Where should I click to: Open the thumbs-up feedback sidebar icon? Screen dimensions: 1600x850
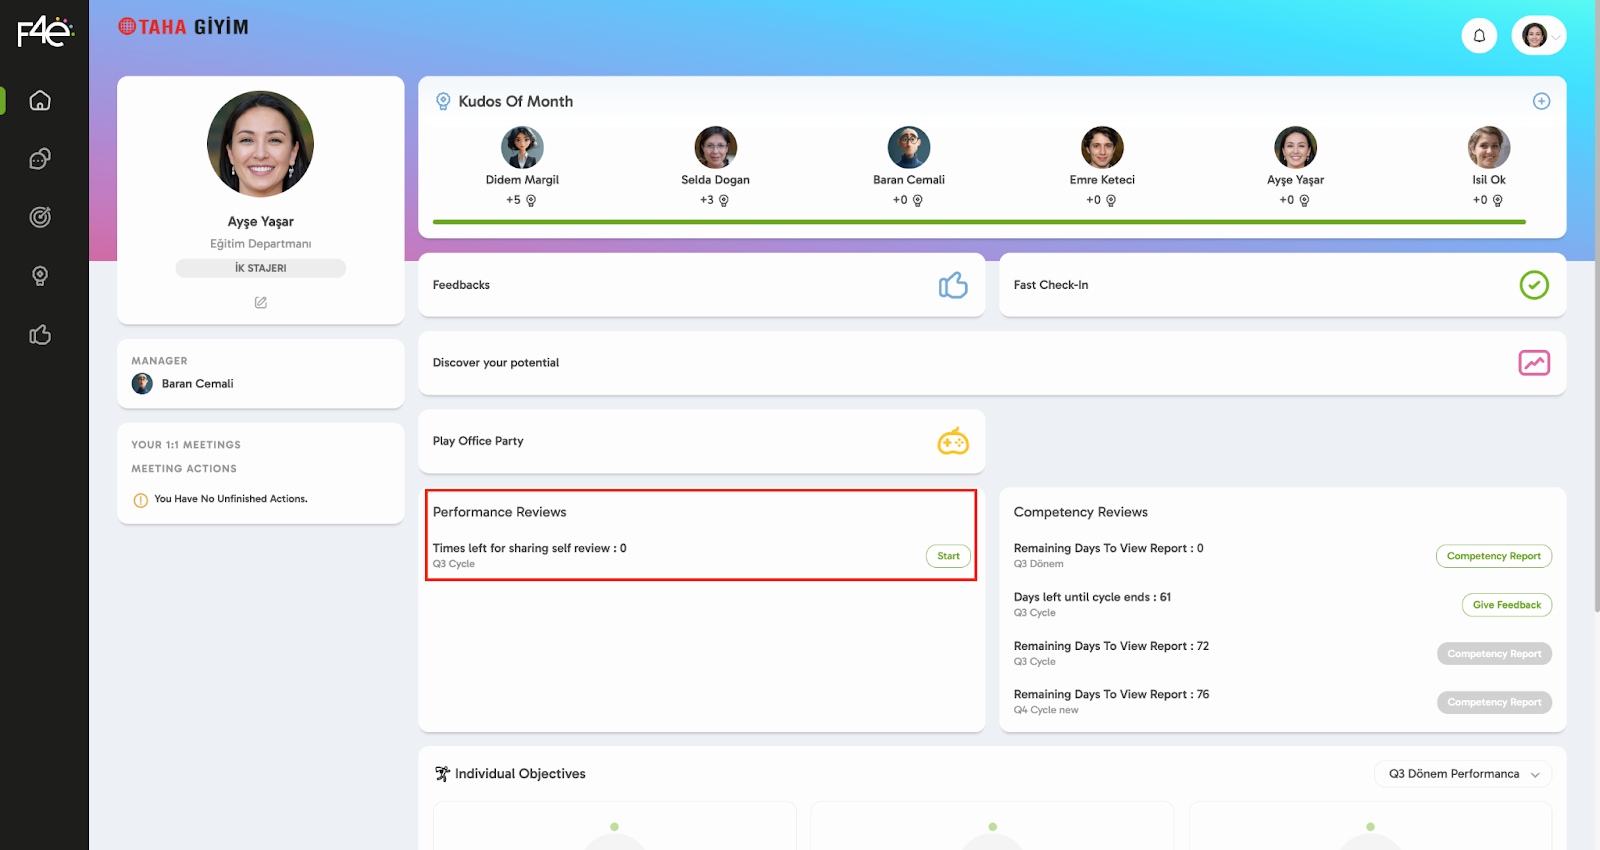(40, 335)
